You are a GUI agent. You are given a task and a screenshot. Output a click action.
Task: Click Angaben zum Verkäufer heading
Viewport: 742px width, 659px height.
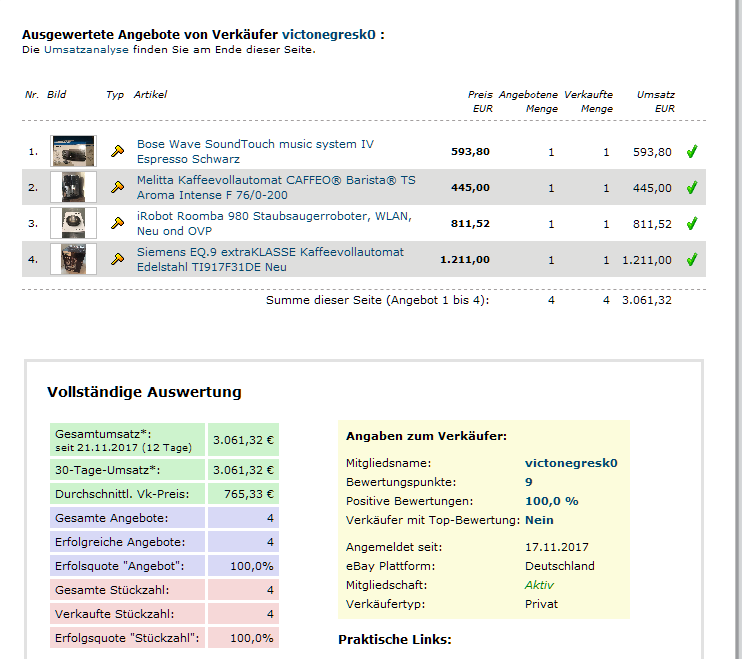pos(426,436)
